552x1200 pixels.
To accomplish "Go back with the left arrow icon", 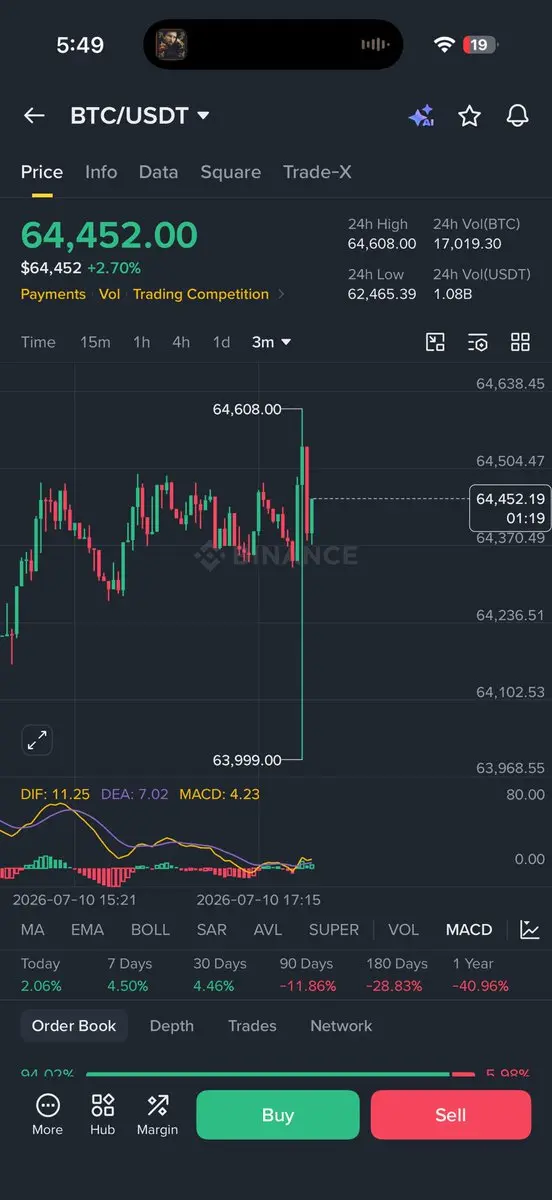I will tap(34, 116).
